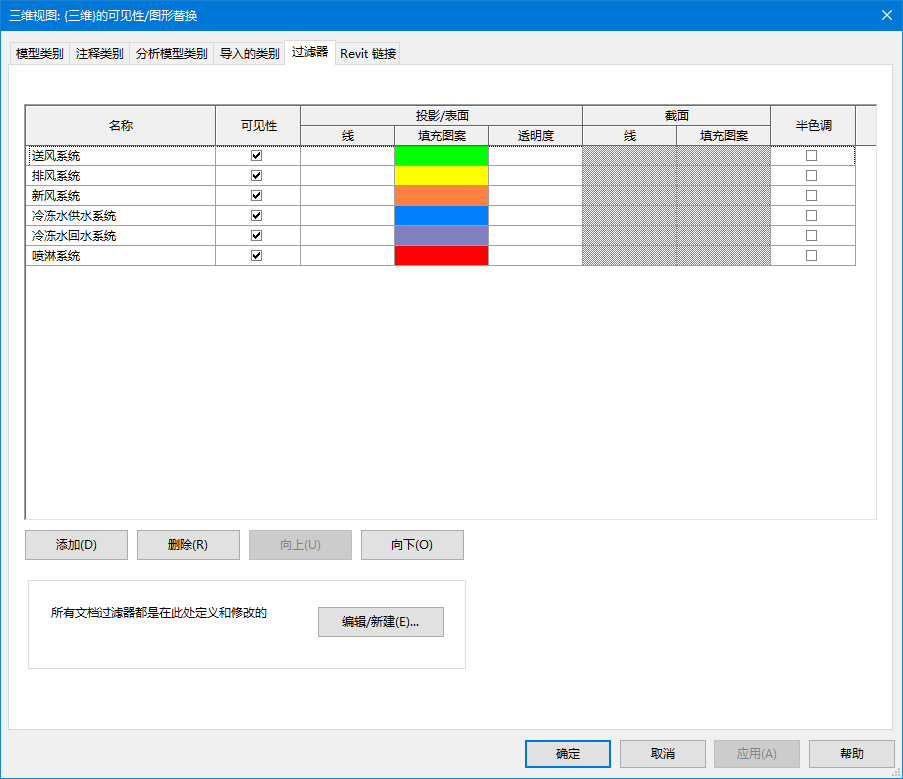Close the visibility/graphics dialog
Image resolution: width=903 pixels, height=779 pixels.
pyautogui.click(x=887, y=15)
